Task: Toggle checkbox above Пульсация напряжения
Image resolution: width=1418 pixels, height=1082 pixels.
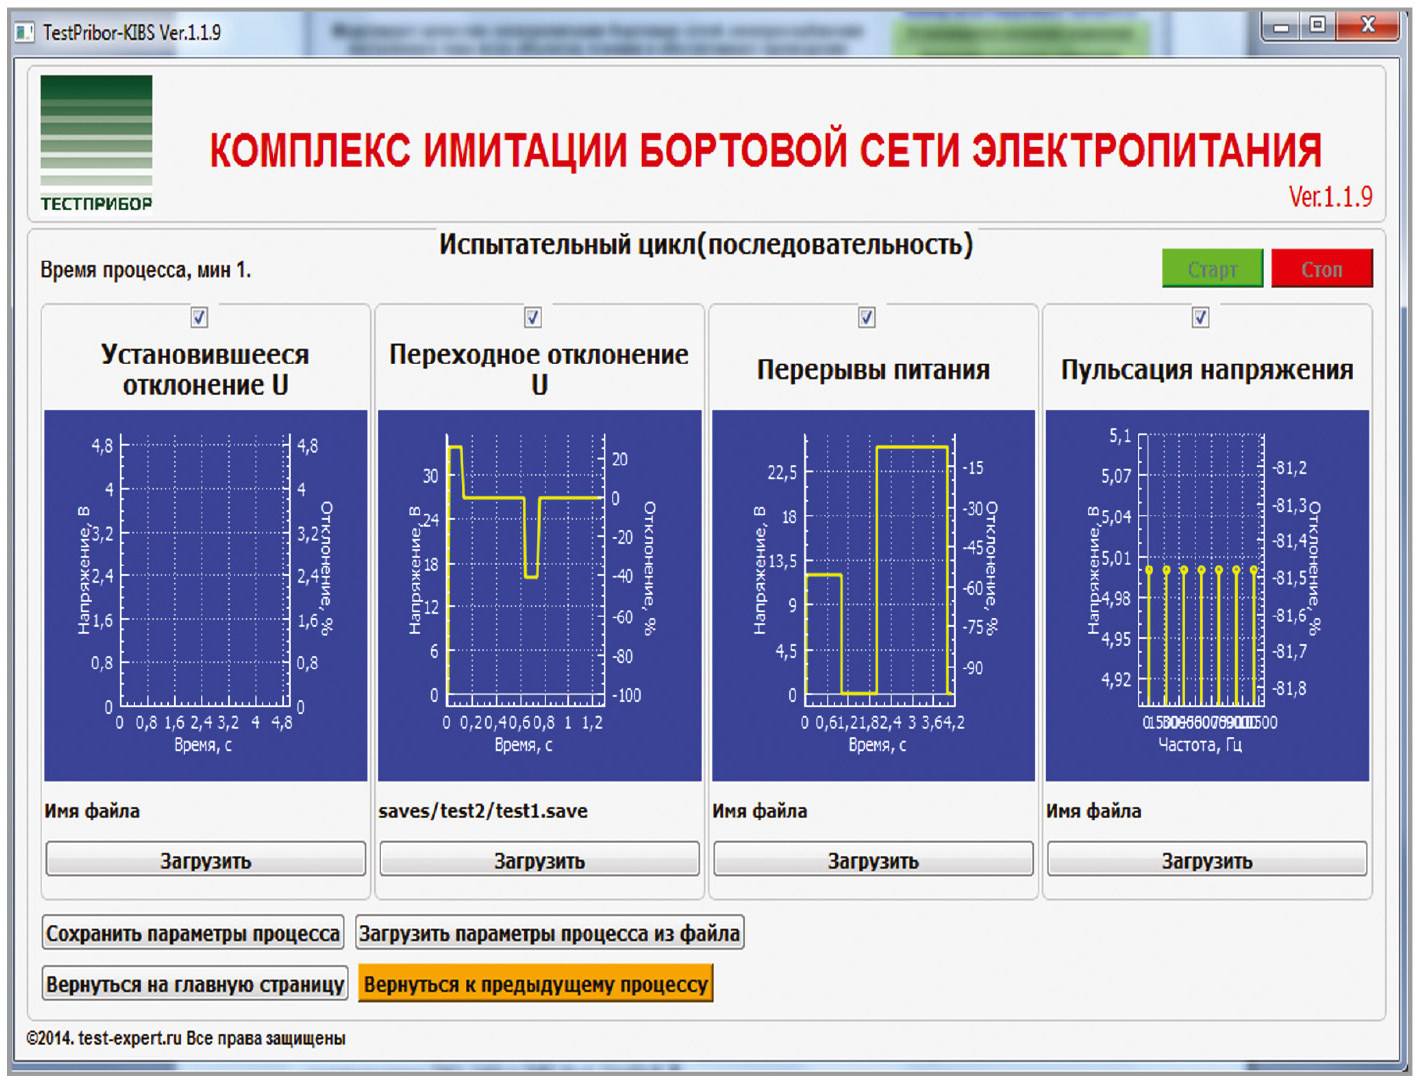Action: coord(1201,317)
